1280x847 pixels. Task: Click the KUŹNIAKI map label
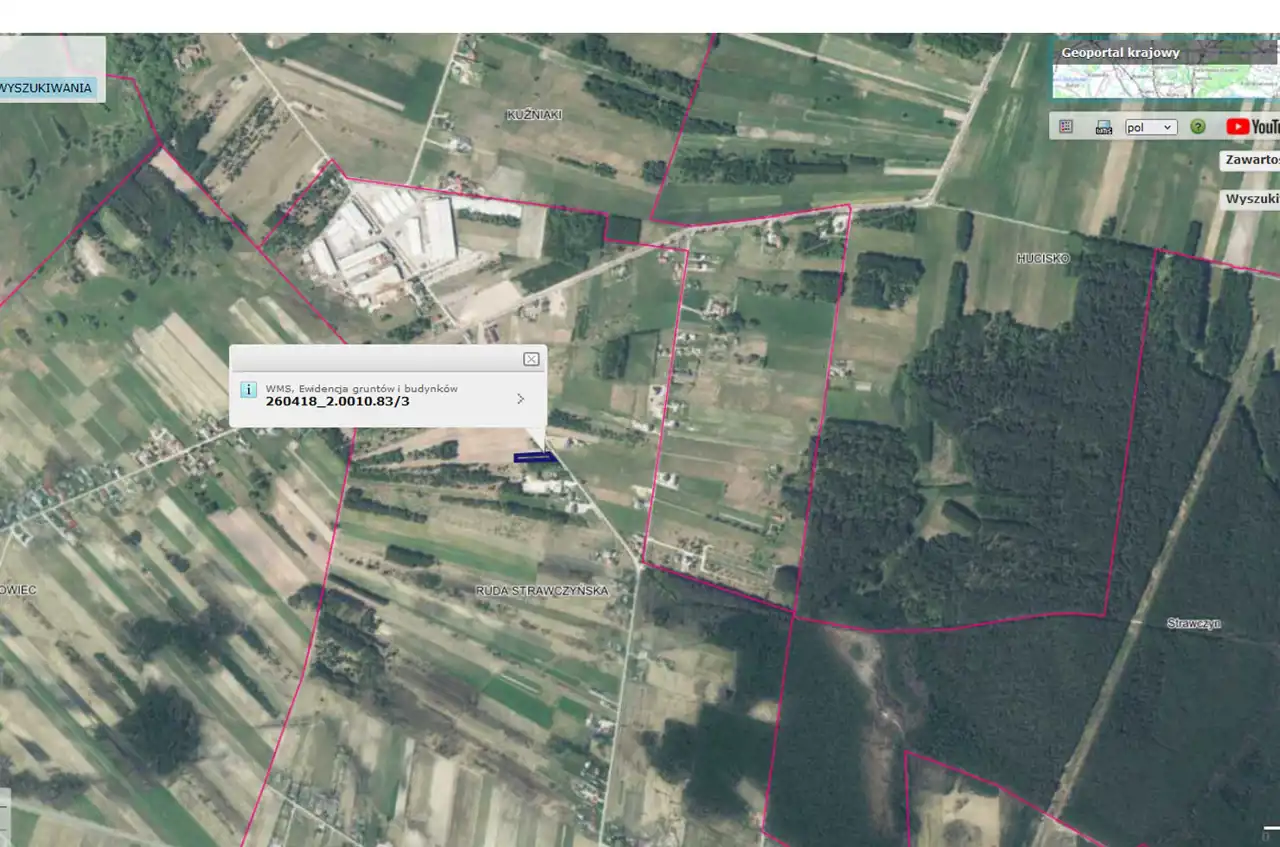point(534,115)
